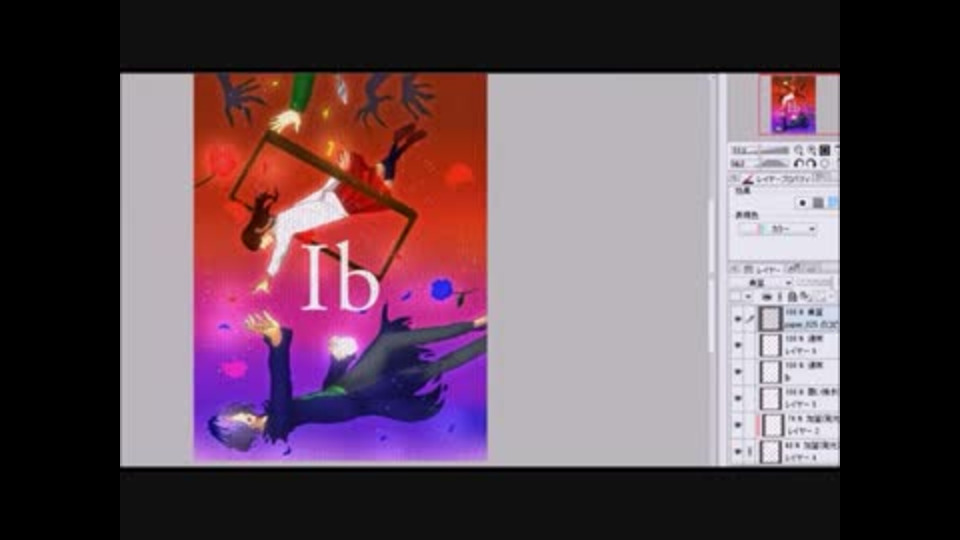The height and width of the screenshot is (540, 960).
Task: Switch to the Layer panel tab
Action: click(x=763, y=269)
